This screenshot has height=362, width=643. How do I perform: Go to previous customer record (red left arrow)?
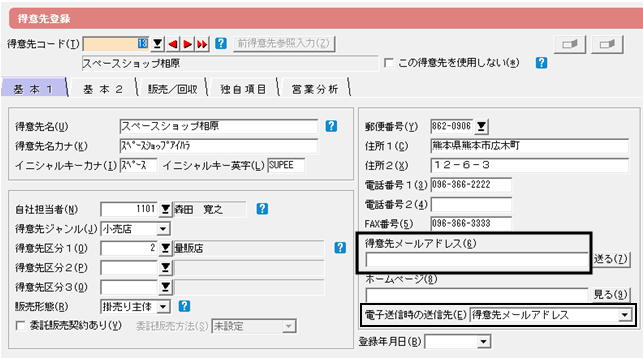tap(173, 43)
